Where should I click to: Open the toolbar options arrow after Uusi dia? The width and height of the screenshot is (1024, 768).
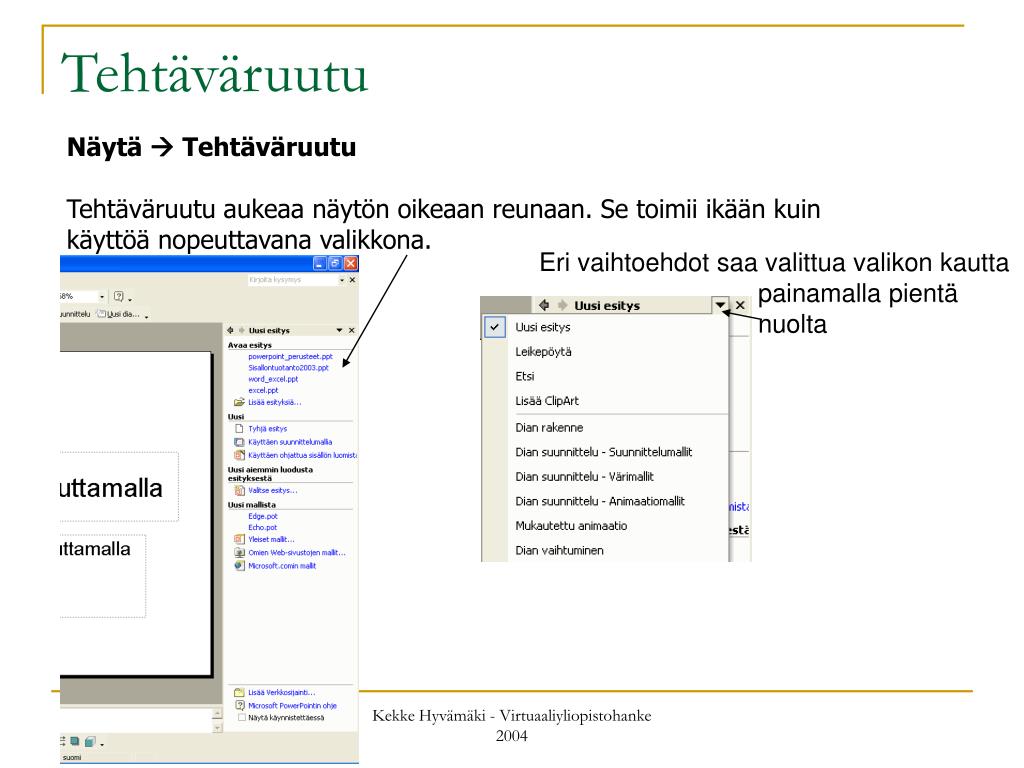coord(146,317)
